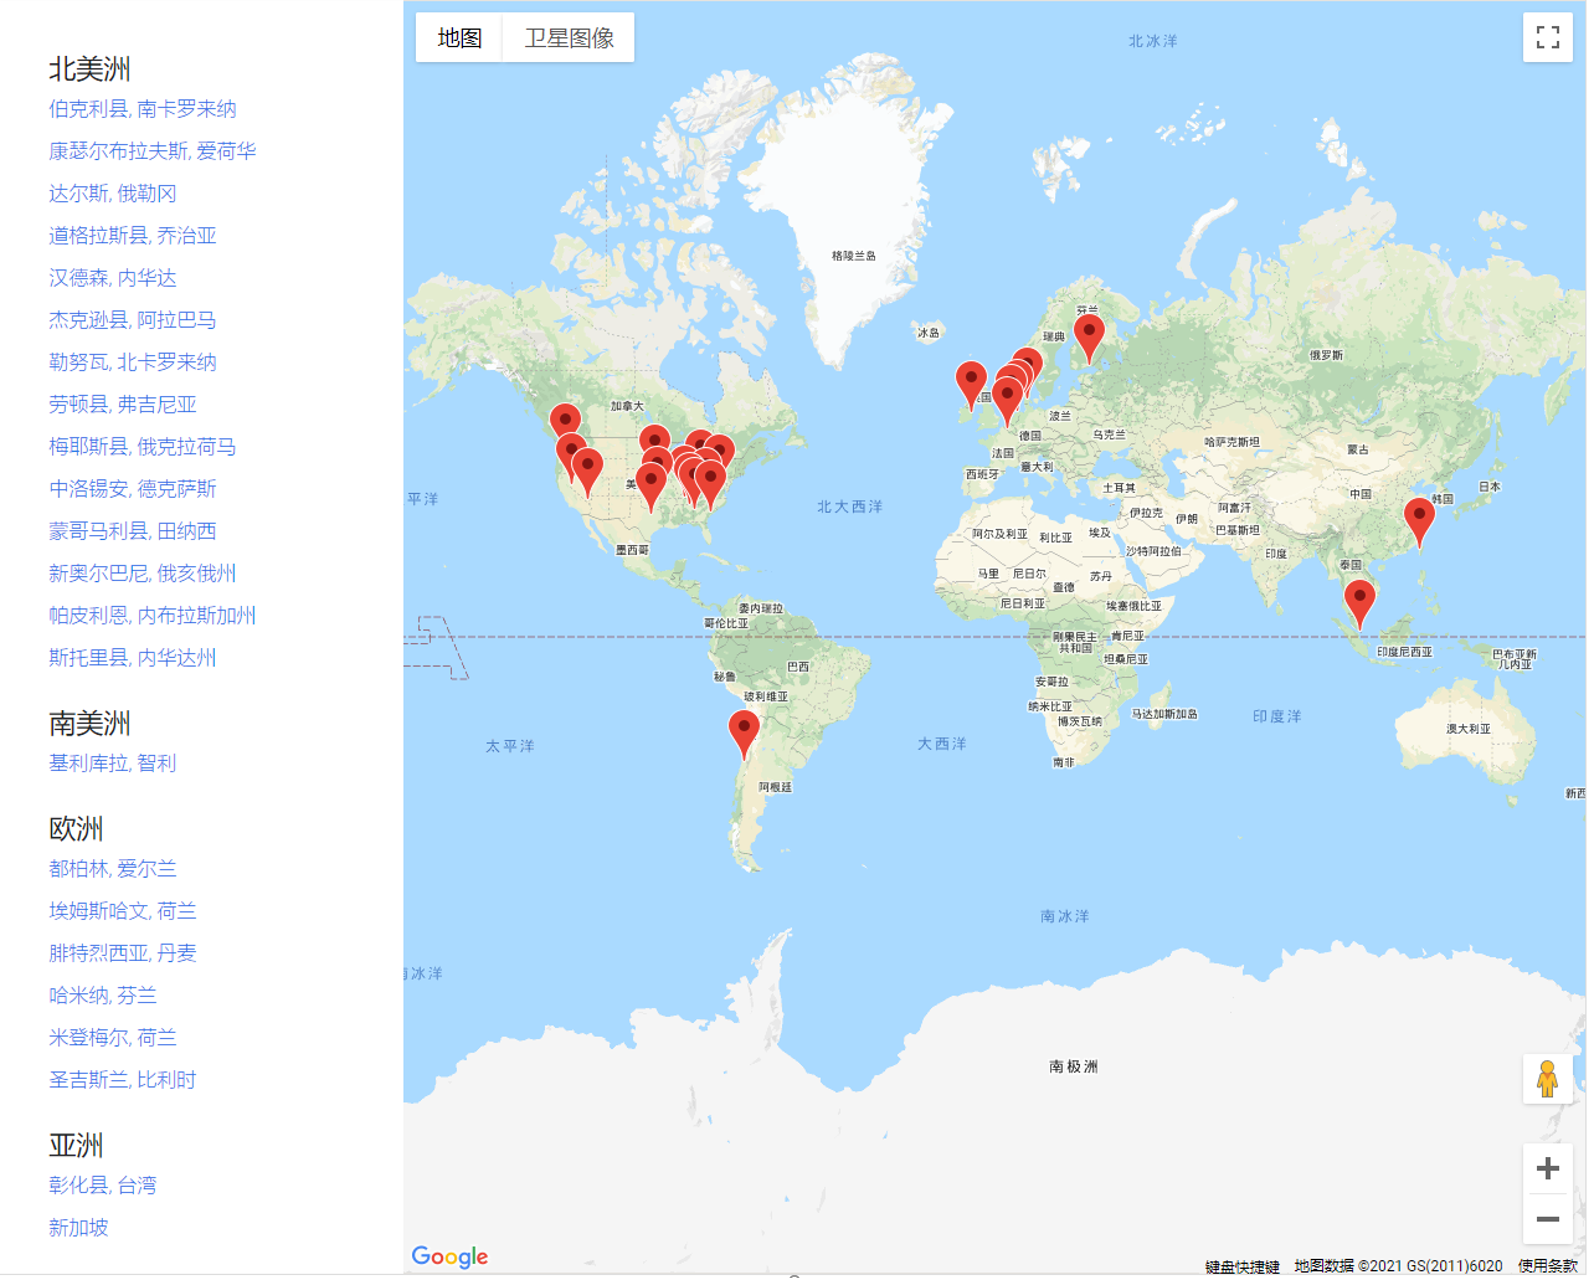Image resolution: width=1589 pixels, height=1278 pixels.
Task: Select the Finland map pin
Action: coord(1088,334)
